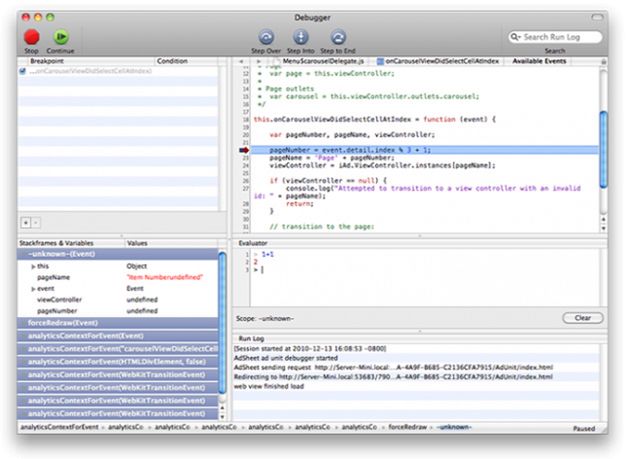Add a breakpoint with the plus button
This screenshot has height=459, width=630.
click(26, 223)
